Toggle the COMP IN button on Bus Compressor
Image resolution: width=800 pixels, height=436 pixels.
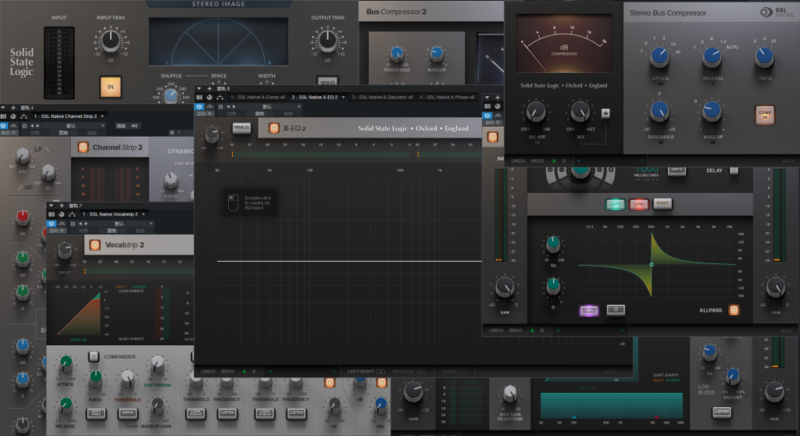[764, 114]
